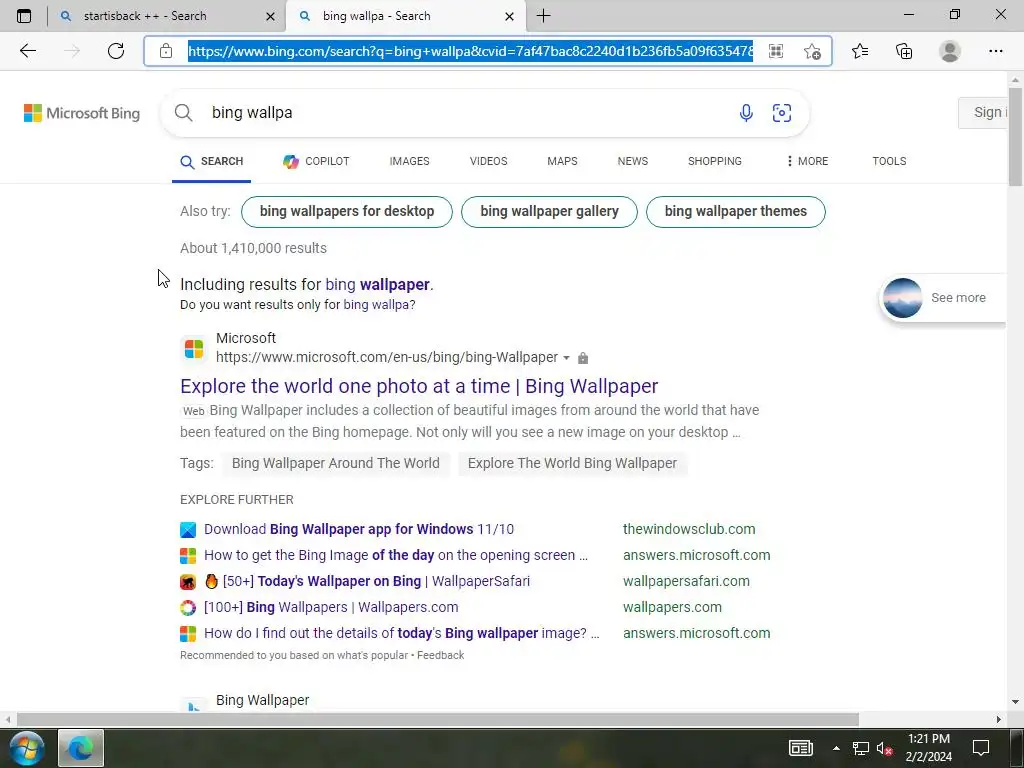Open the Favorites list icon

(860, 51)
